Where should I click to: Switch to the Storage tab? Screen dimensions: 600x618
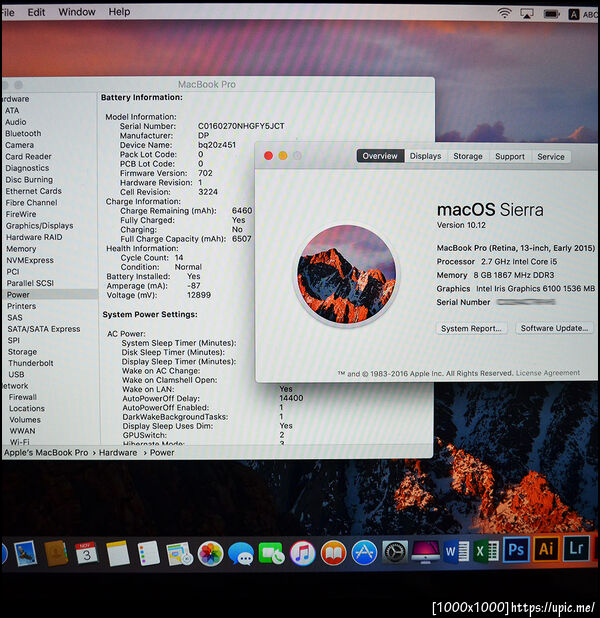click(x=468, y=156)
